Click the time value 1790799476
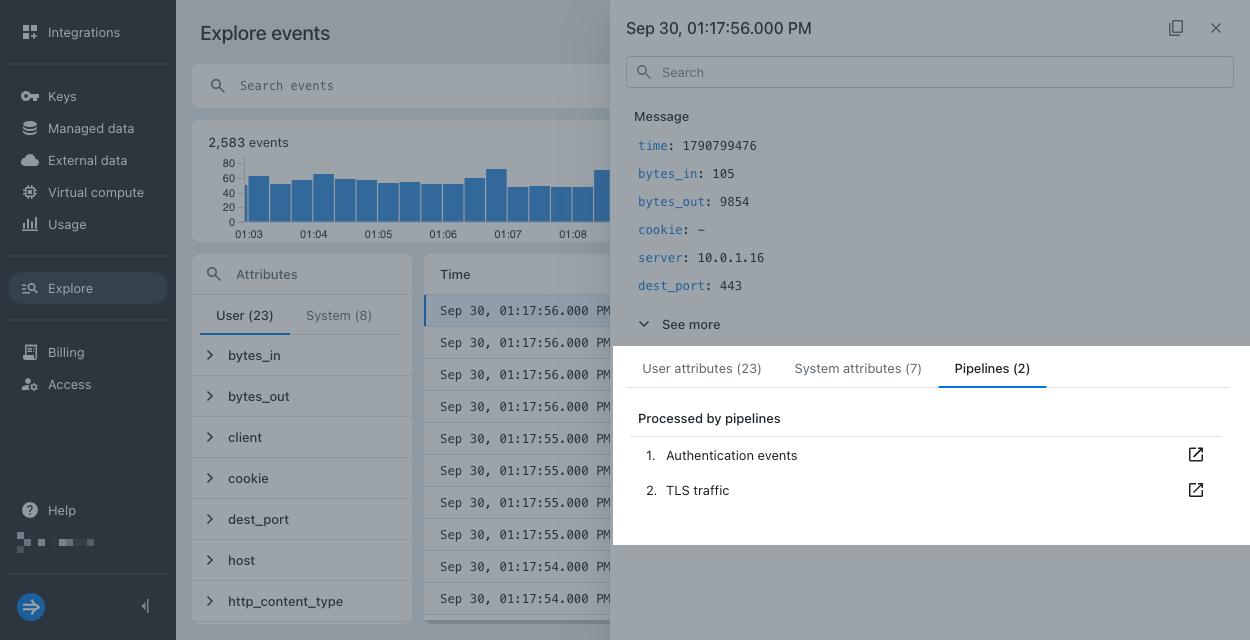Viewport: 1250px width, 640px height. tap(719, 146)
